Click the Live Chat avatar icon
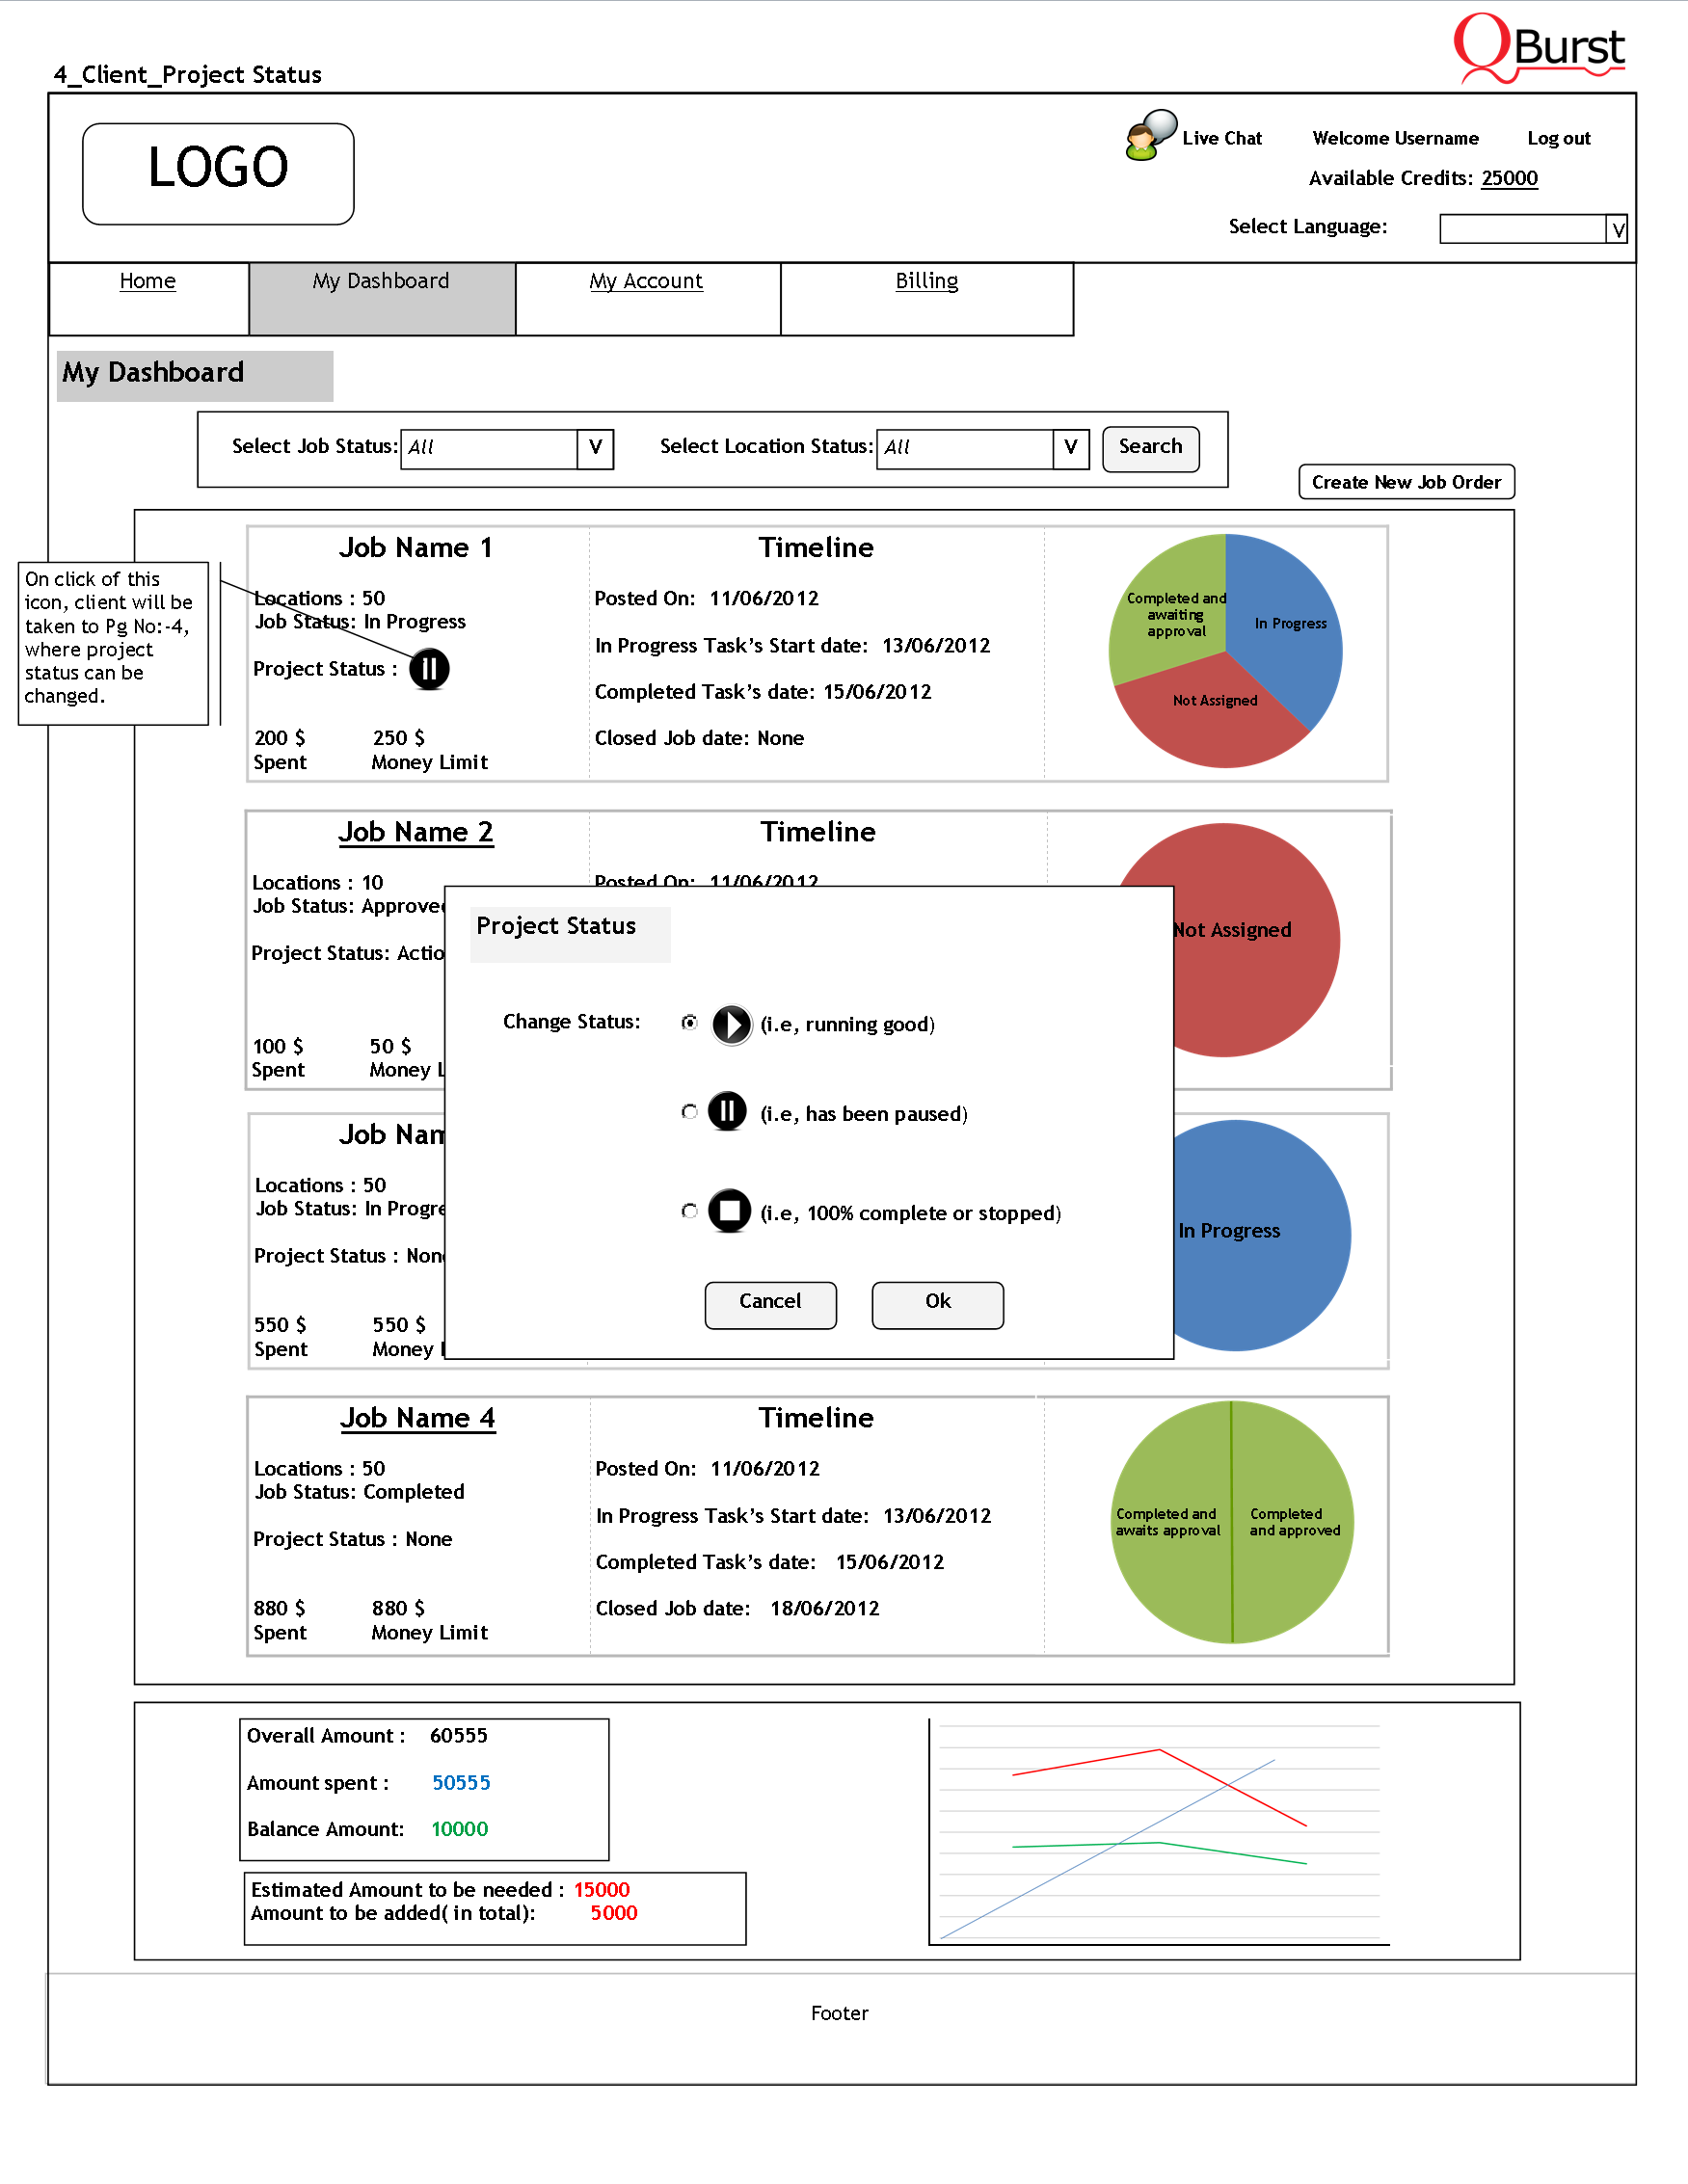Image resolution: width=1688 pixels, height=2184 pixels. [x=1150, y=136]
